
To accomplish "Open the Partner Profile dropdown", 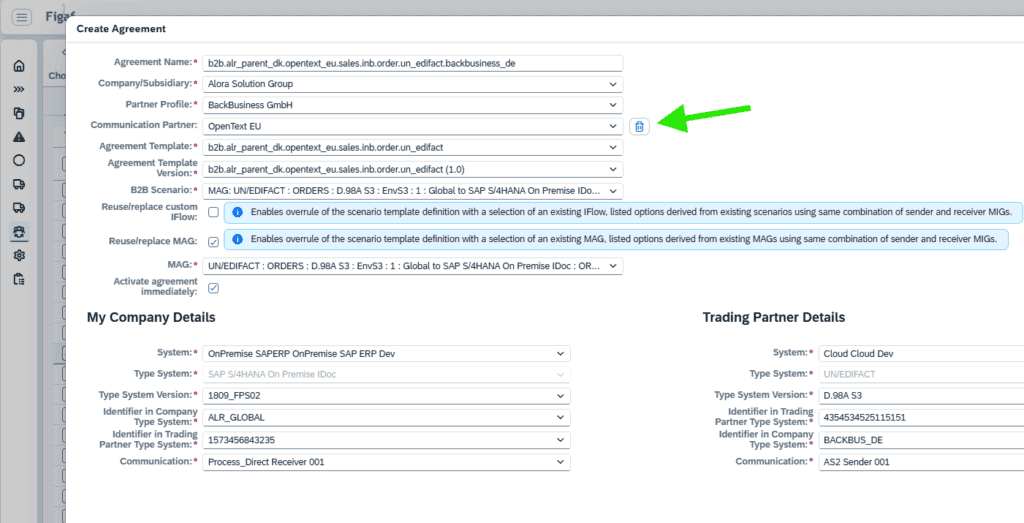I will (413, 105).
